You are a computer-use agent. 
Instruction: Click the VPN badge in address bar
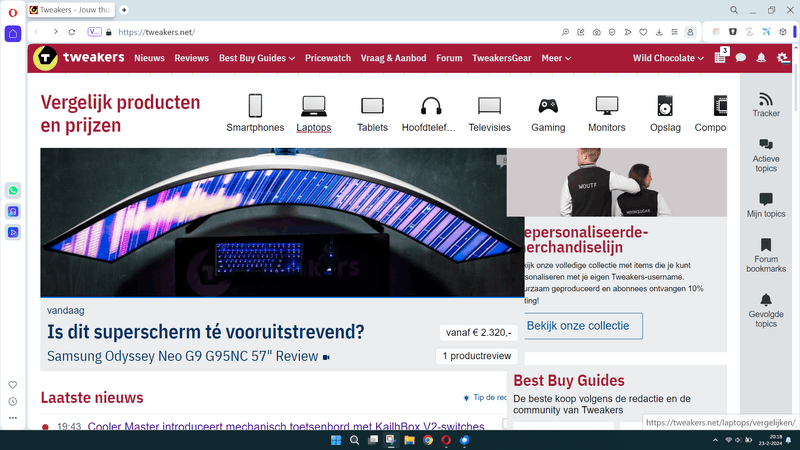[x=94, y=32]
